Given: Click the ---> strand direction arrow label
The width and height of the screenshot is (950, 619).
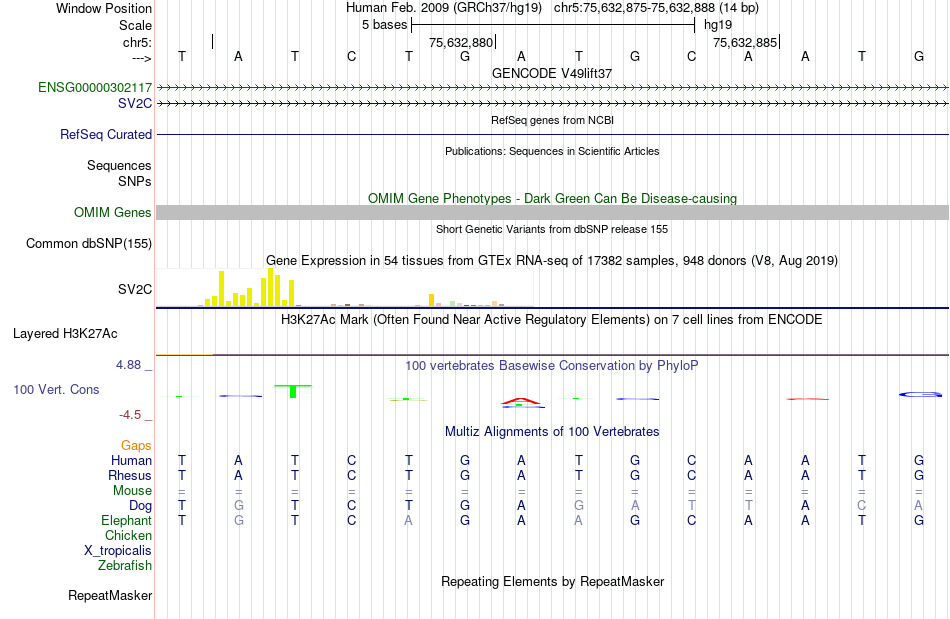Looking at the screenshot, I should point(141,58).
